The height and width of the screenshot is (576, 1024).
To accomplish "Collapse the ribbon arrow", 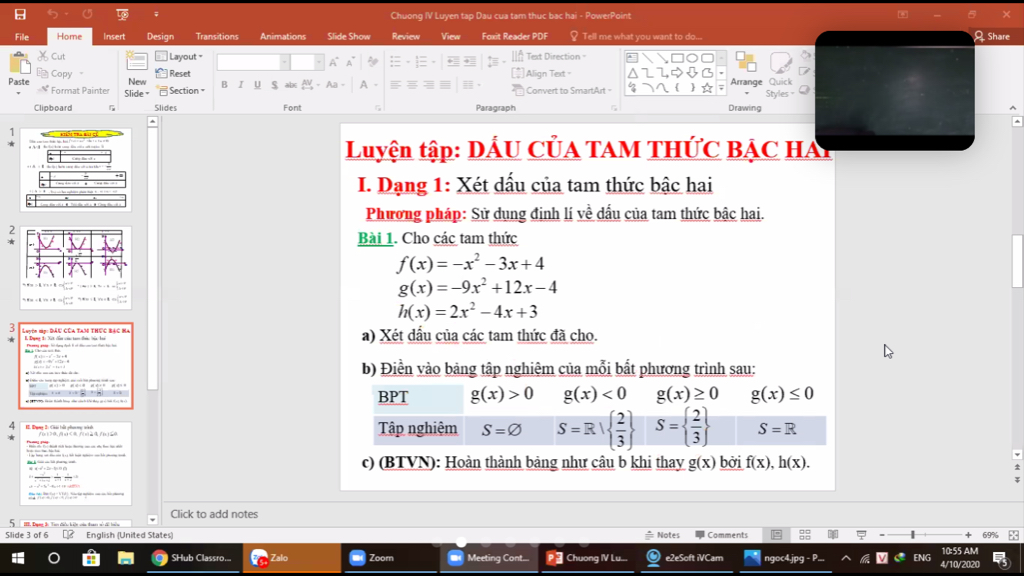I will [x=1013, y=108].
